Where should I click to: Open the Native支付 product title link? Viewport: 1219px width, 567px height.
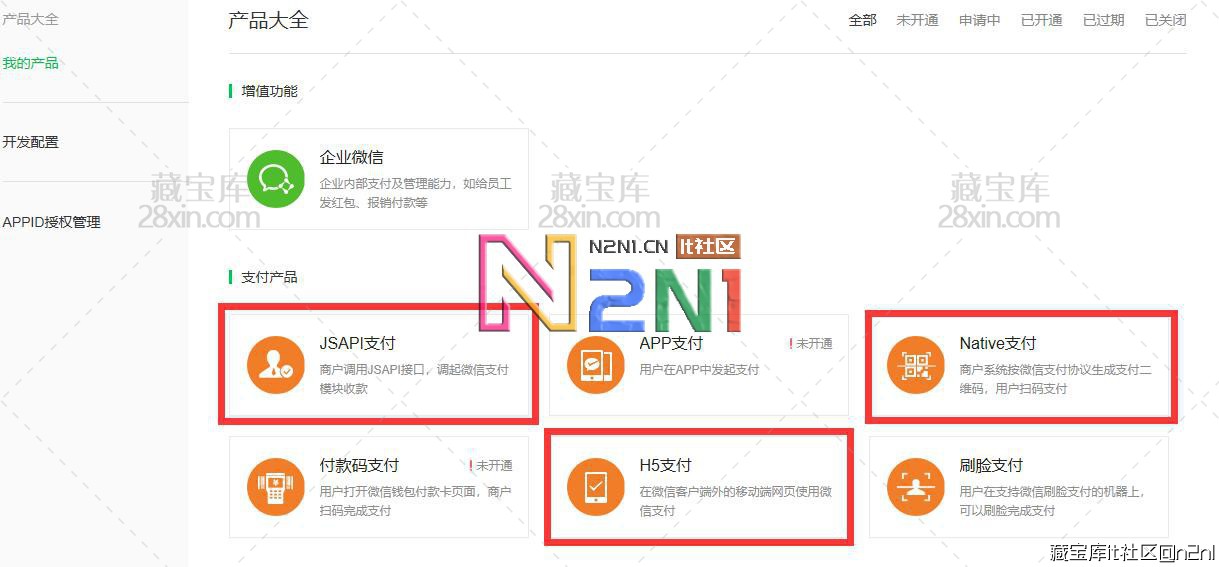point(997,343)
